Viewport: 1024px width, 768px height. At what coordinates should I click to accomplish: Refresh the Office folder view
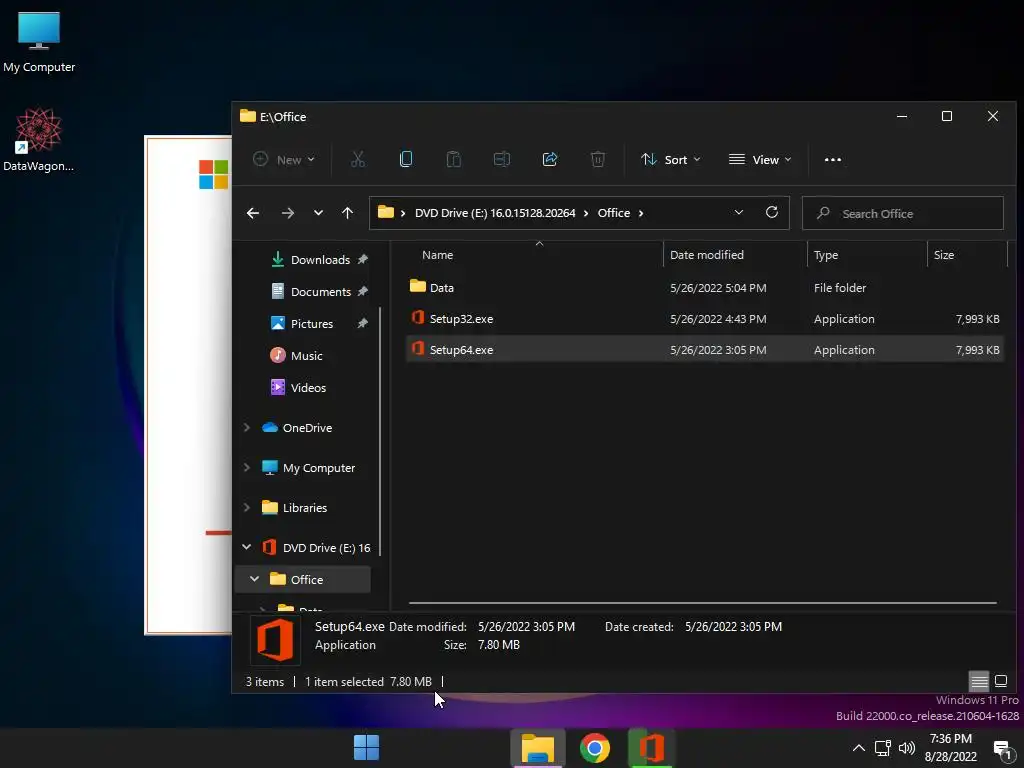(x=771, y=212)
